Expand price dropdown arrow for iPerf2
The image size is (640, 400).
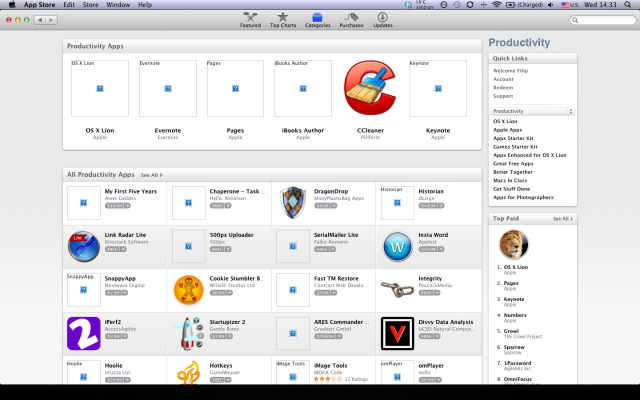click(x=124, y=336)
